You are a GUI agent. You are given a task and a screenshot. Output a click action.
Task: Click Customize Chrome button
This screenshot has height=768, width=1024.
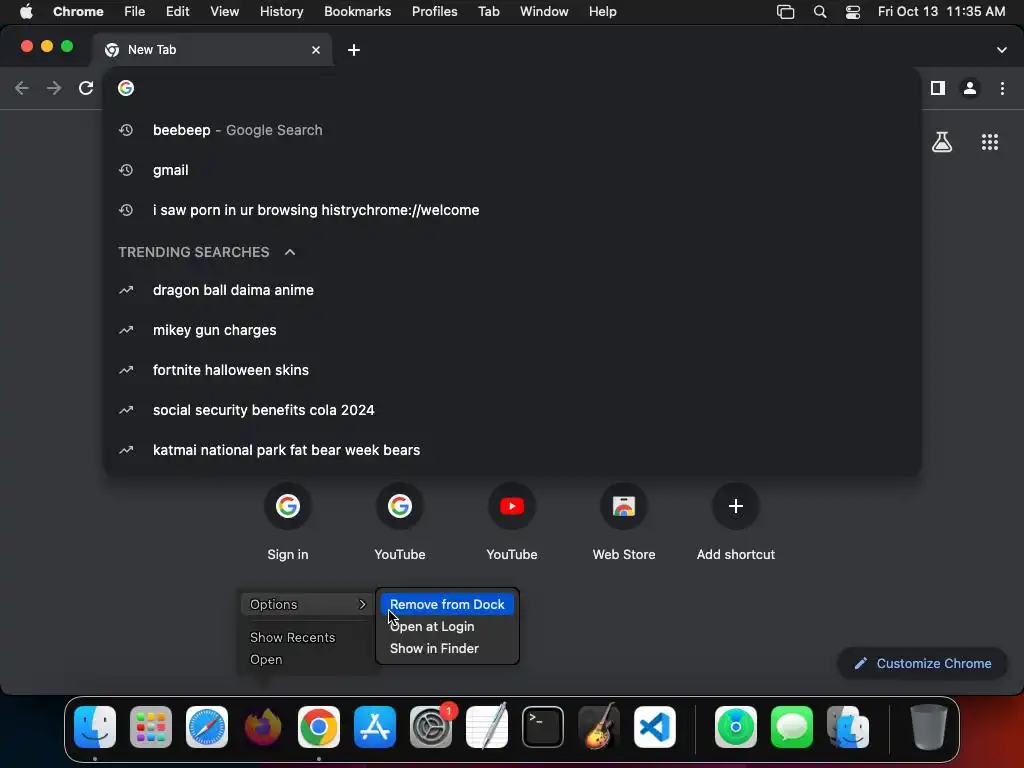click(x=922, y=664)
